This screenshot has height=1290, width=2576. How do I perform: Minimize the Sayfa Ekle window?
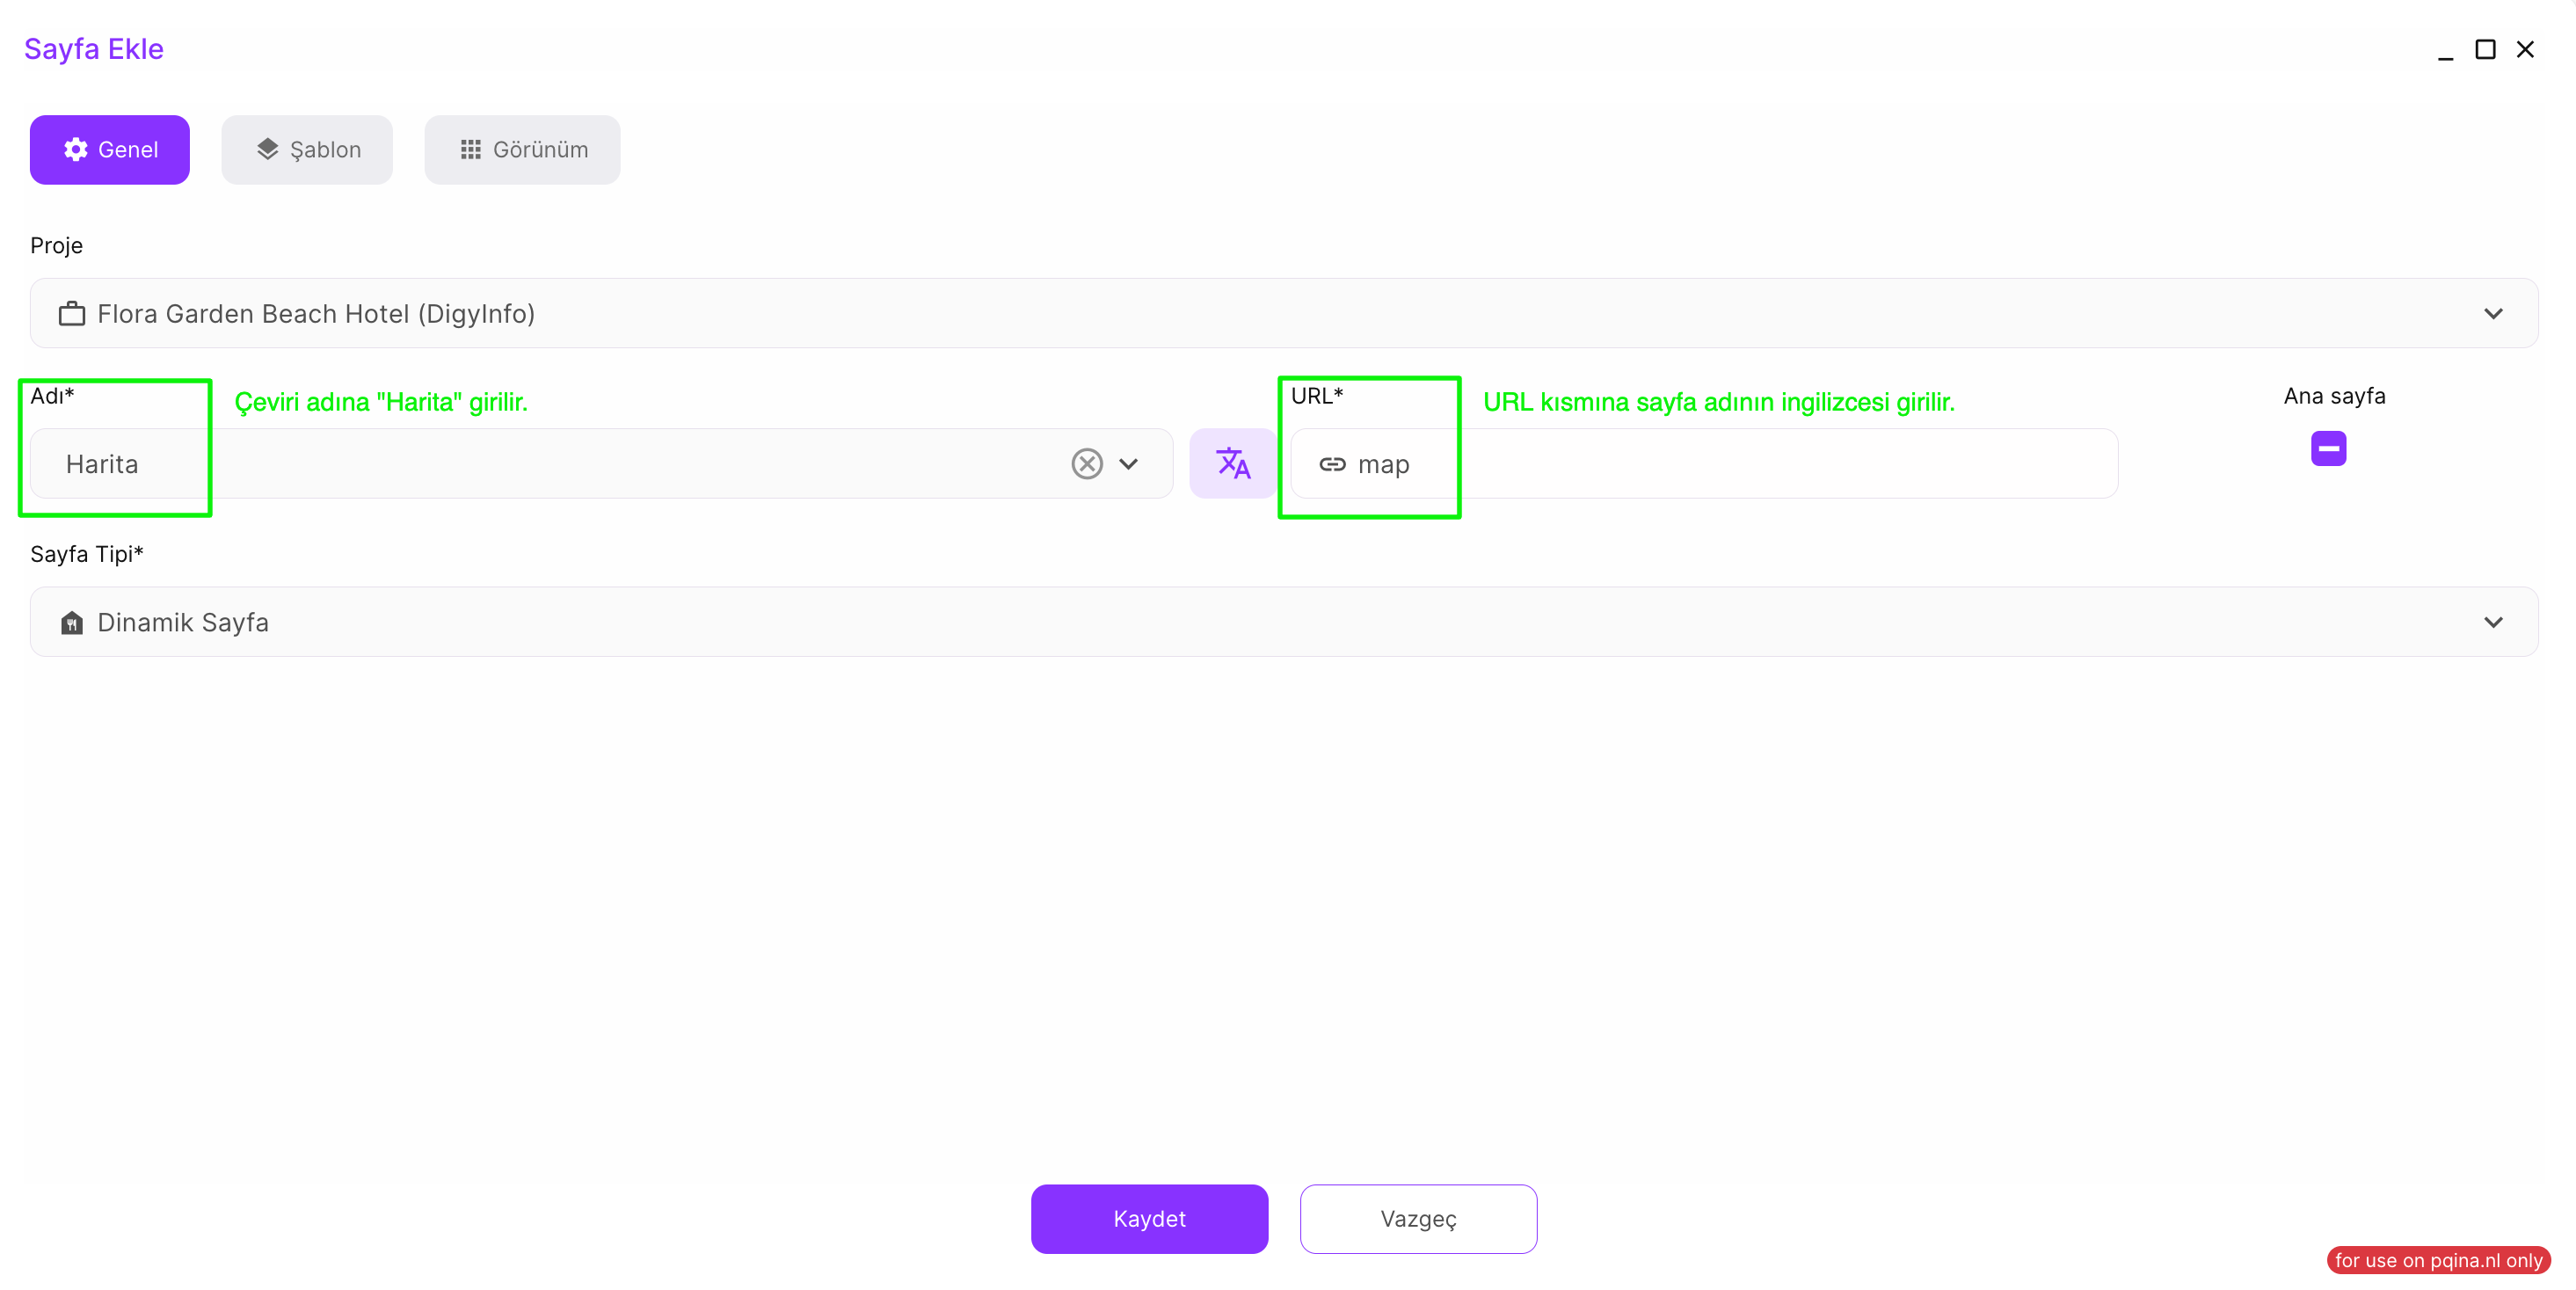(x=2445, y=51)
